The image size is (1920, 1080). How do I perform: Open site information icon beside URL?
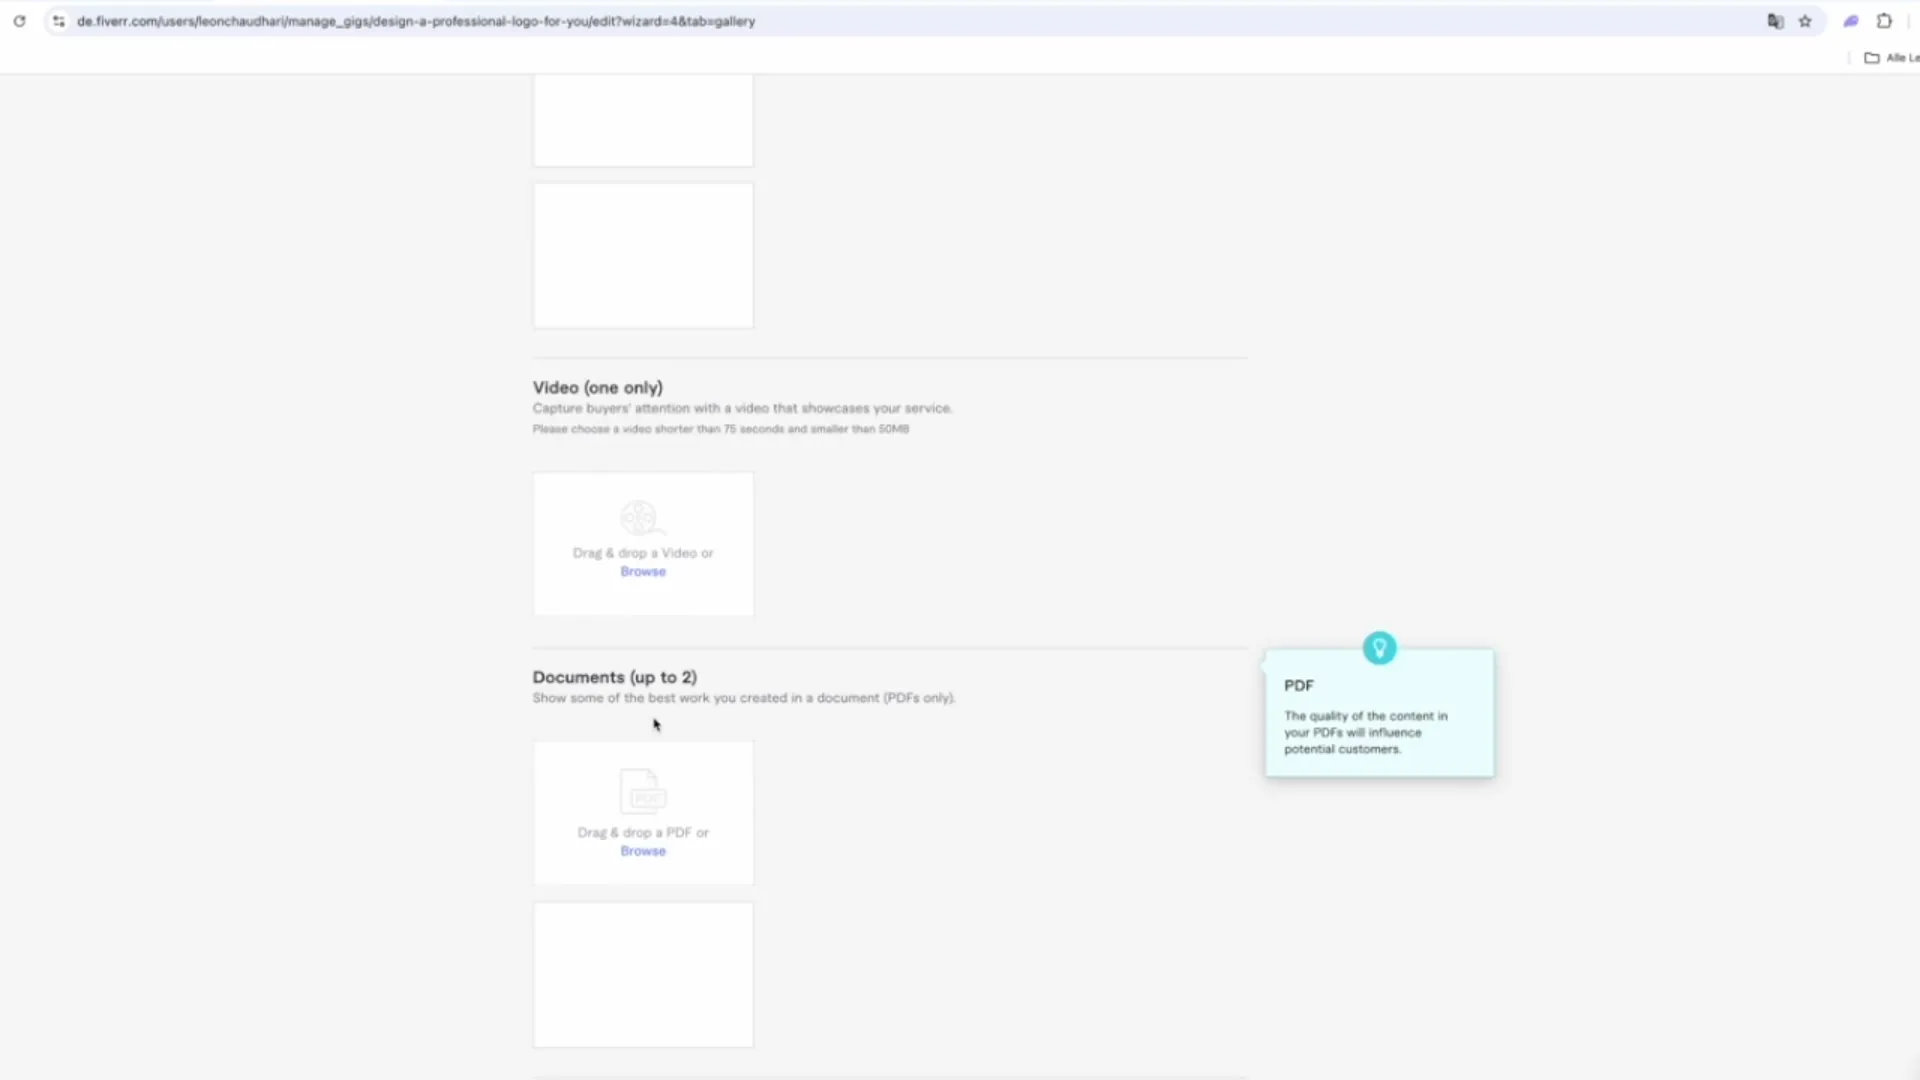(x=59, y=21)
